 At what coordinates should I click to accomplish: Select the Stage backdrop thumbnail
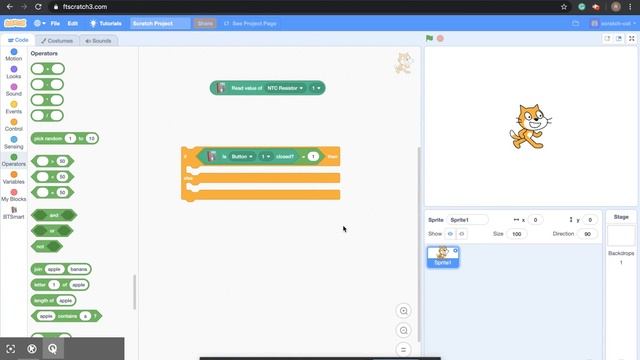pyautogui.click(x=621, y=236)
